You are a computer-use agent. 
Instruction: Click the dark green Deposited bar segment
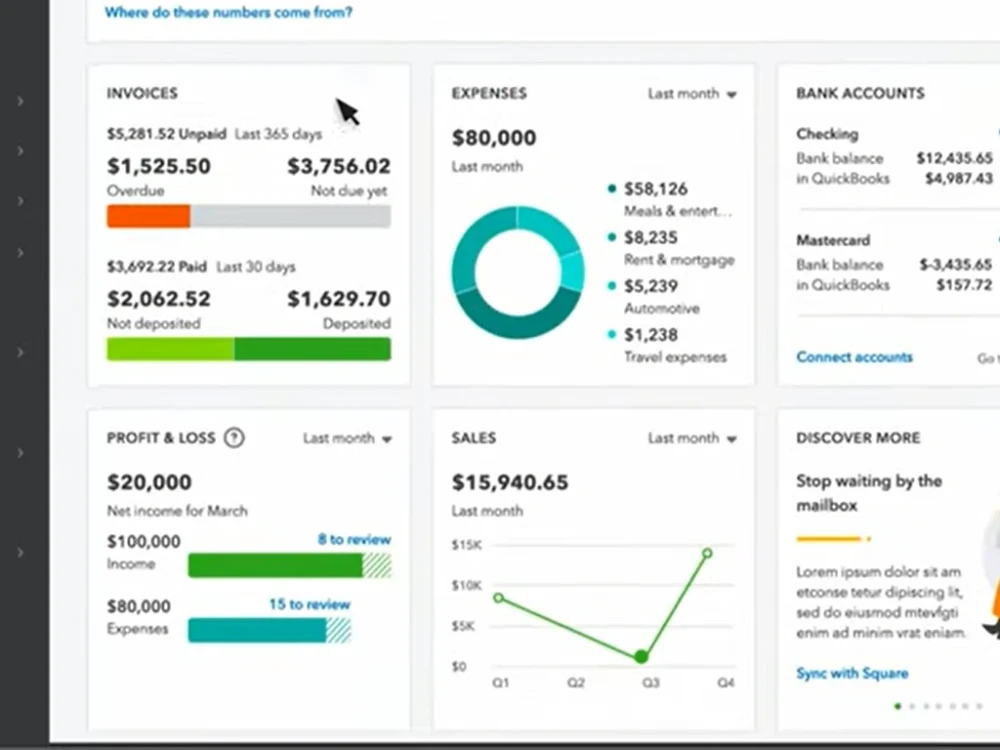[x=312, y=349]
